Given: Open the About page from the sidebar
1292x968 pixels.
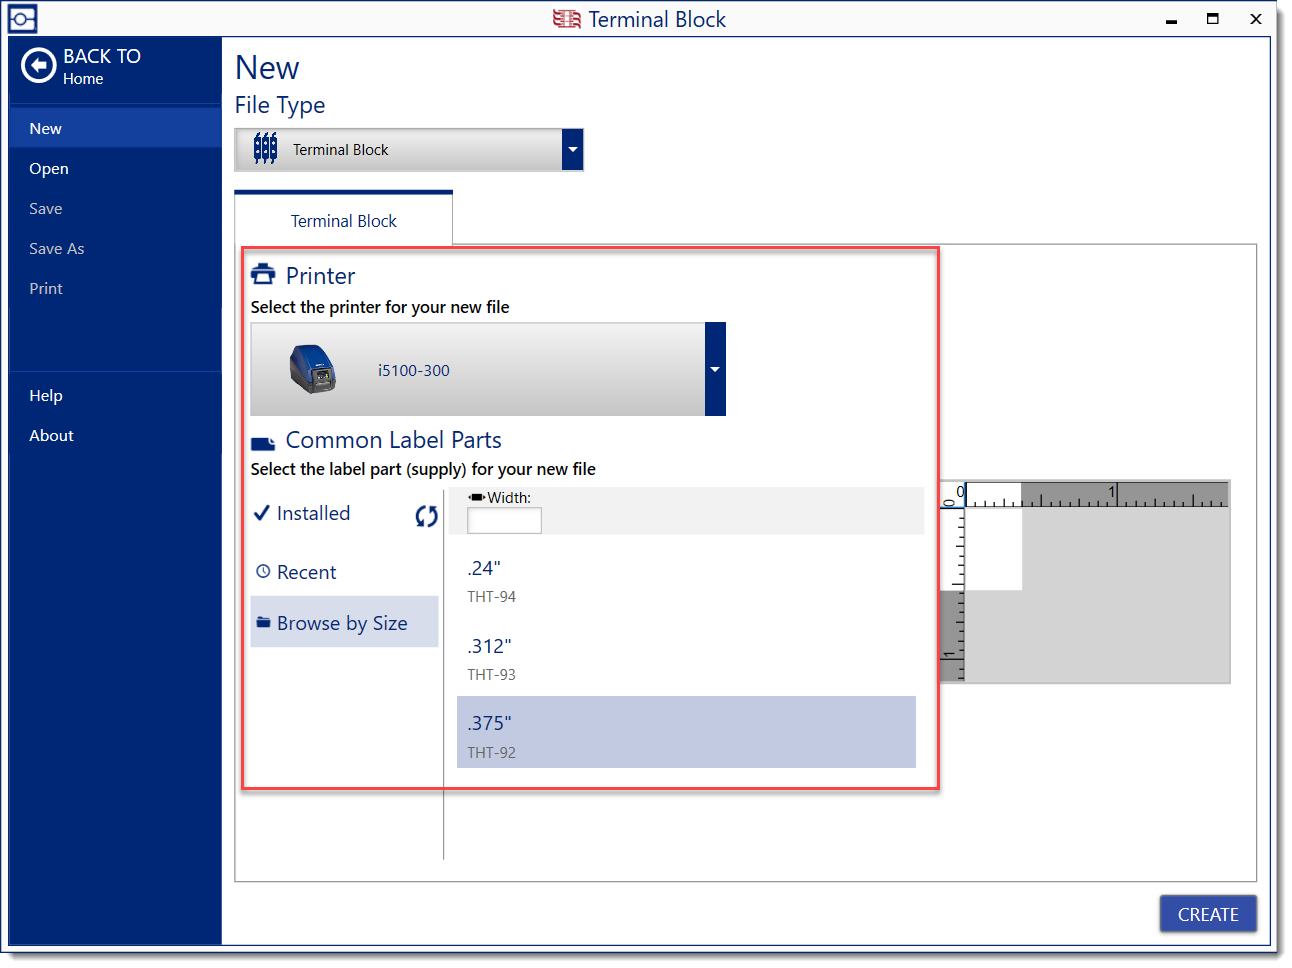Looking at the screenshot, I should pos(51,436).
